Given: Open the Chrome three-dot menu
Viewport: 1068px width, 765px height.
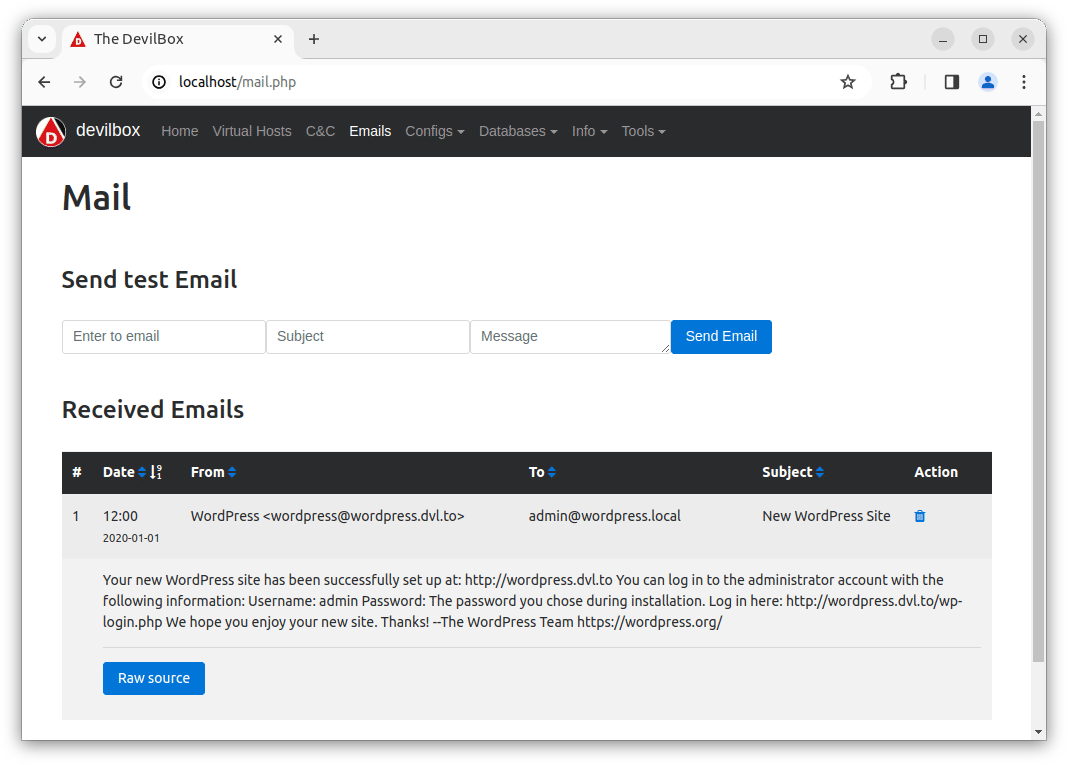Looking at the screenshot, I should 1024,82.
